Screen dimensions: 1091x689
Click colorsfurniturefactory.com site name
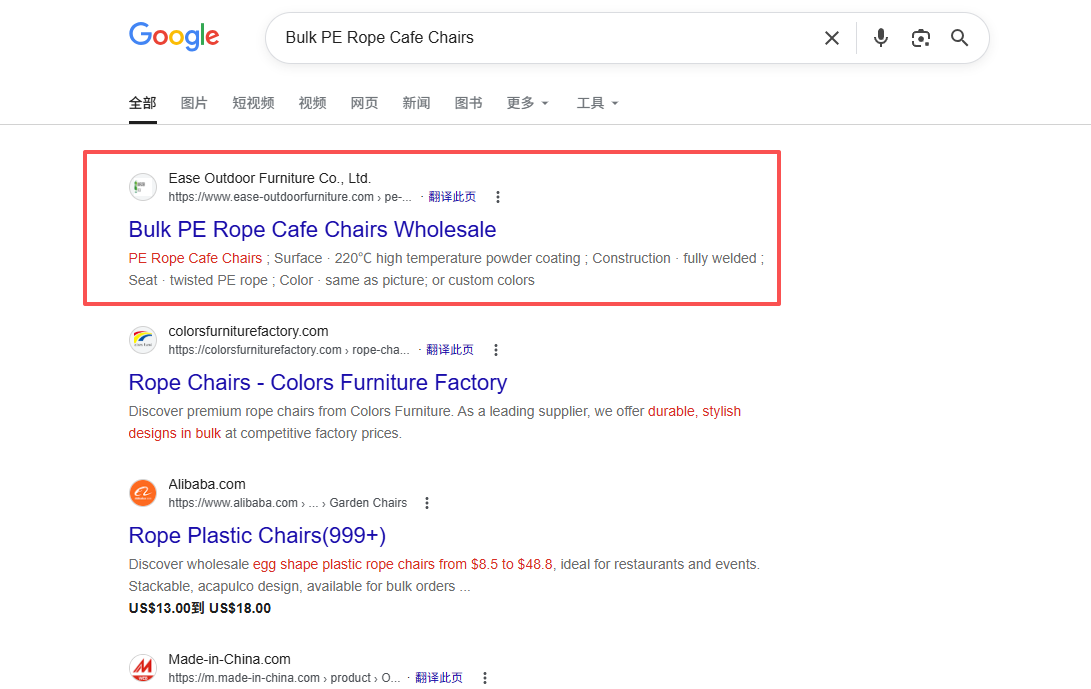pos(248,331)
